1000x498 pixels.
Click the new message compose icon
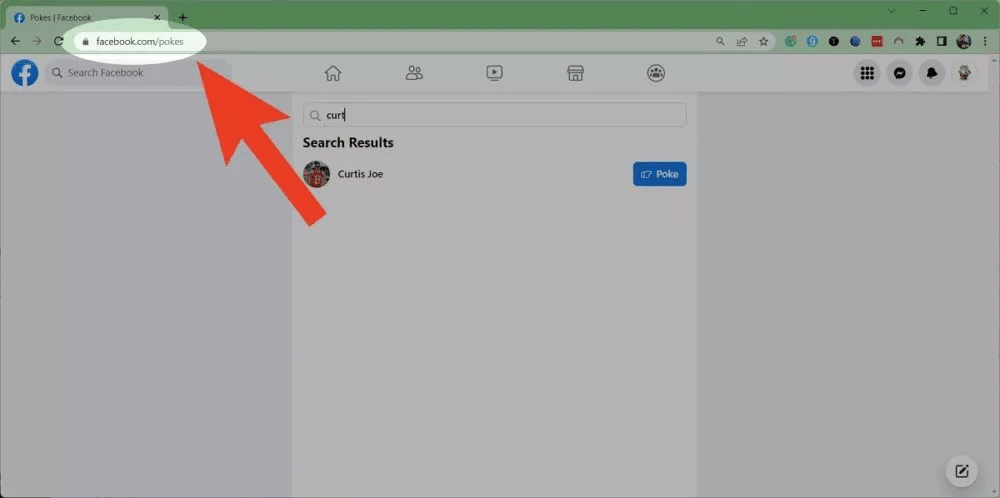tap(961, 471)
